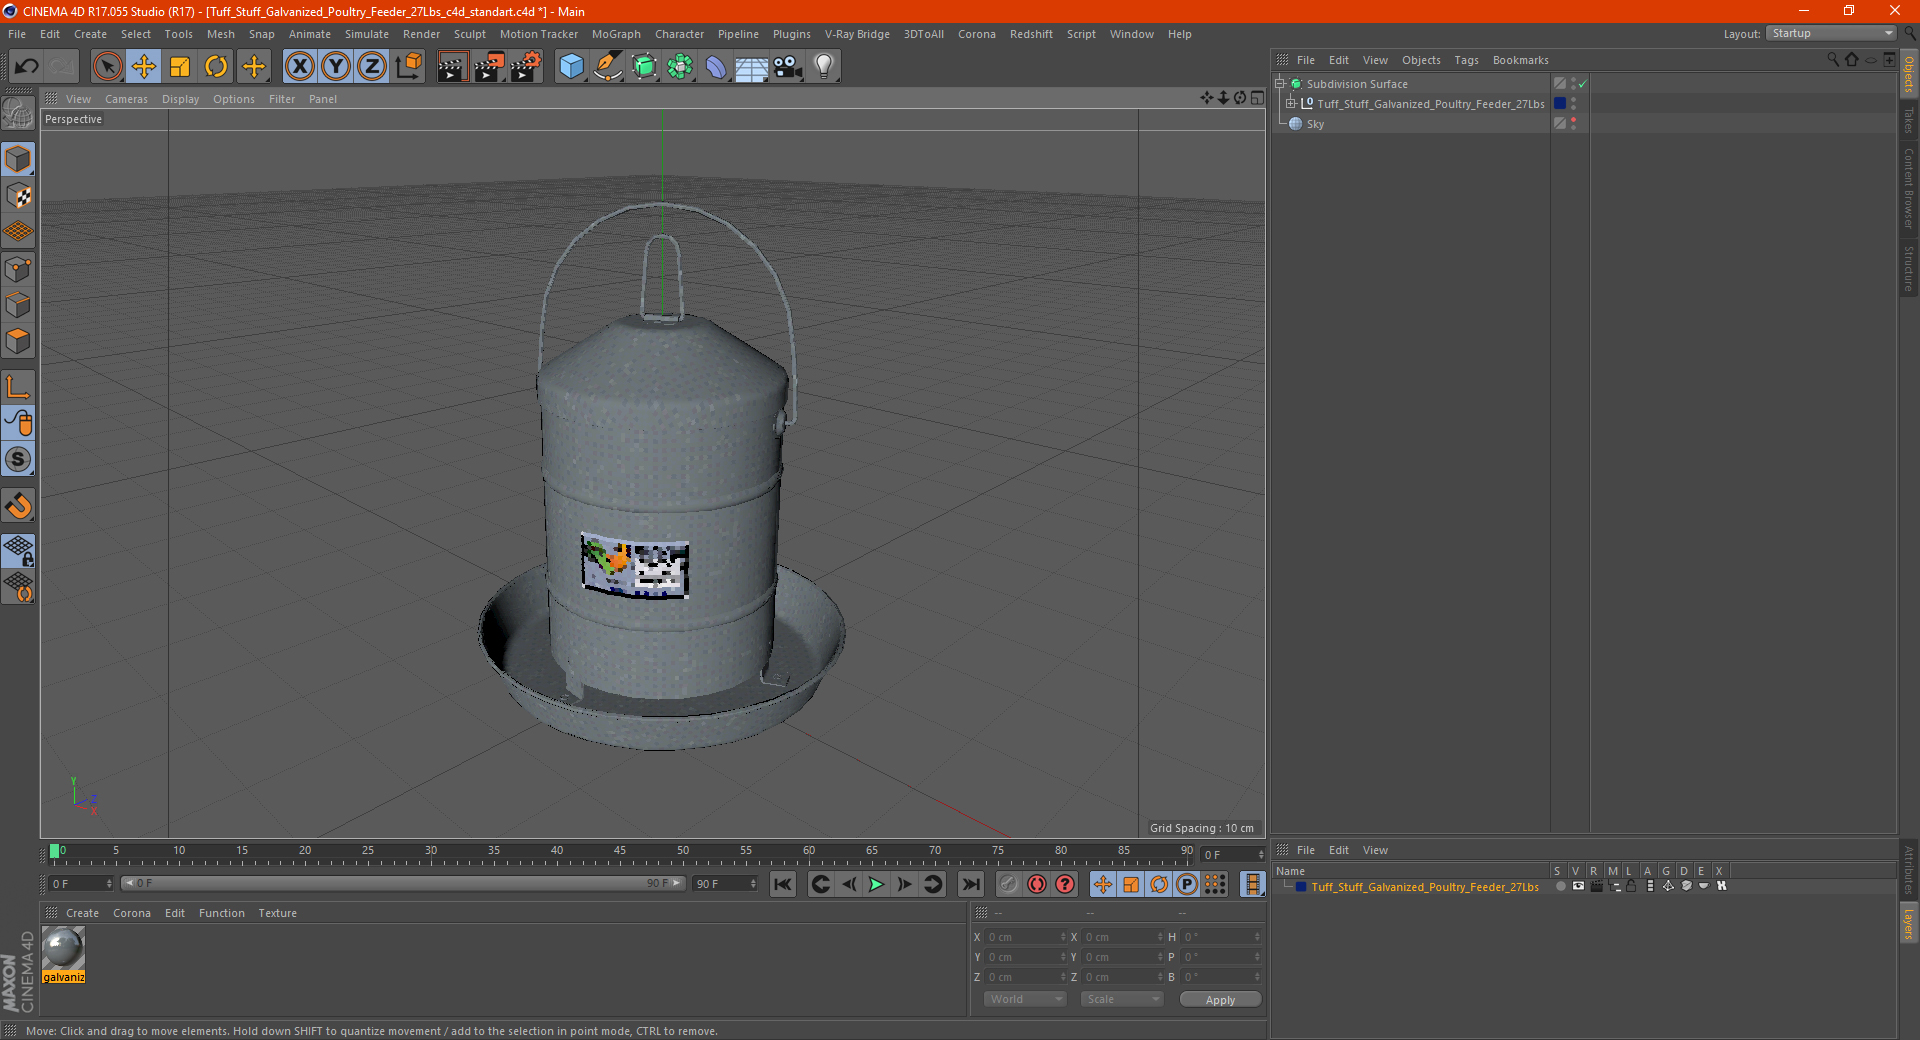
Task: Add a Camera object
Action: click(x=788, y=66)
